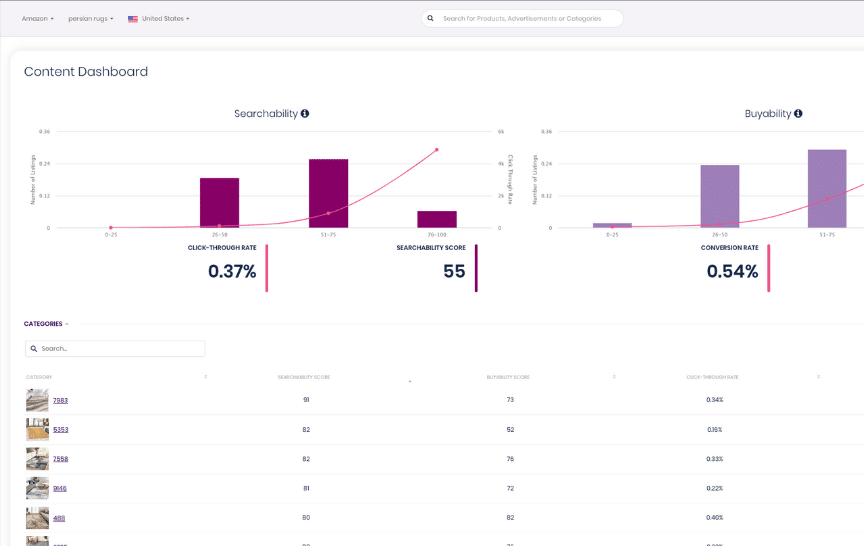The width and height of the screenshot is (864, 546).
Task: Click the United States flag icon
Action: (133, 19)
